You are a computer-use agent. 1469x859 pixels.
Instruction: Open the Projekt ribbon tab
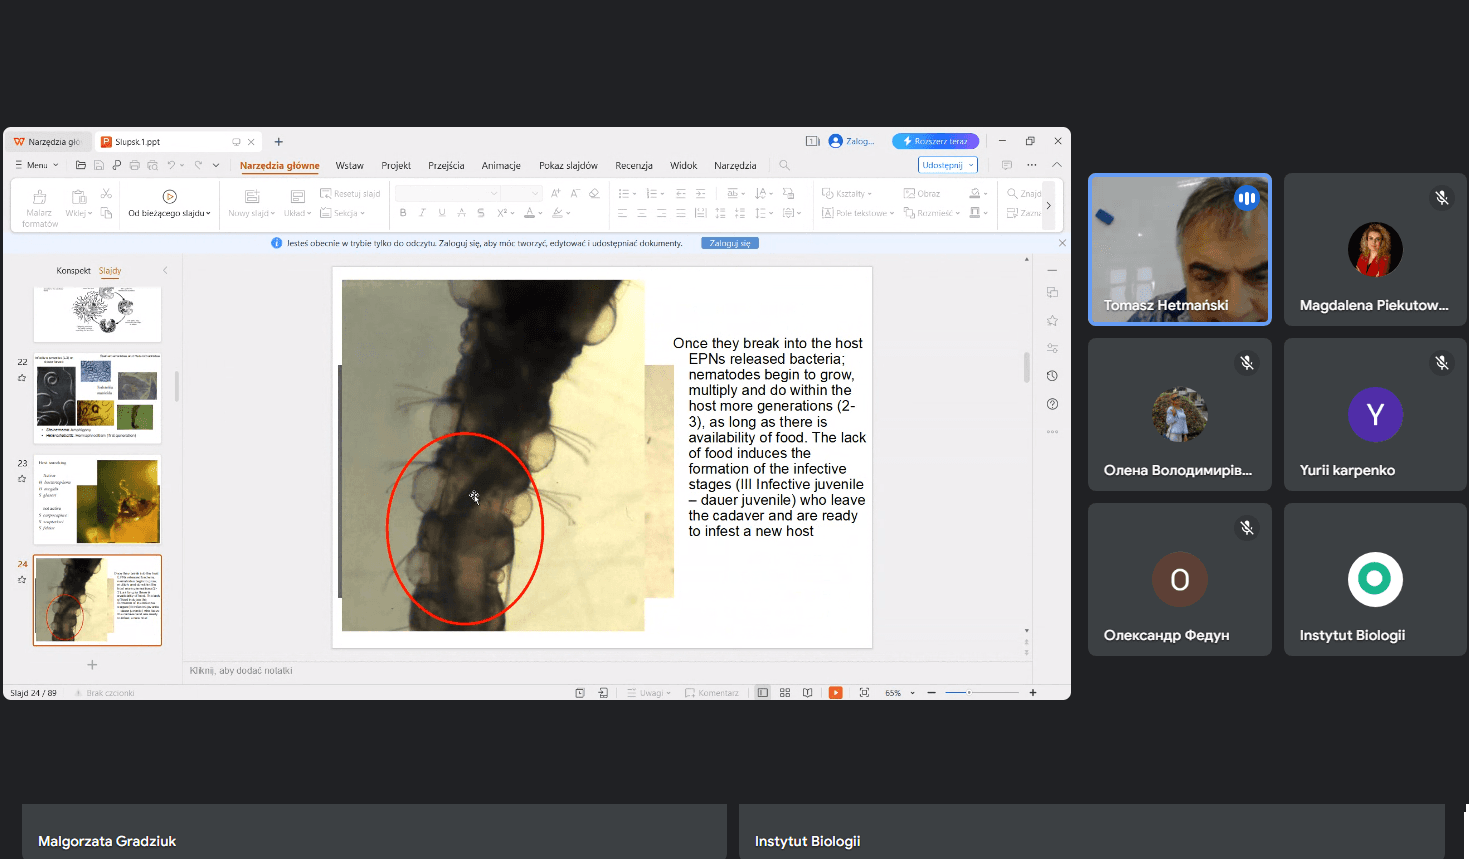pyautogui.click(x=396, y=166)
